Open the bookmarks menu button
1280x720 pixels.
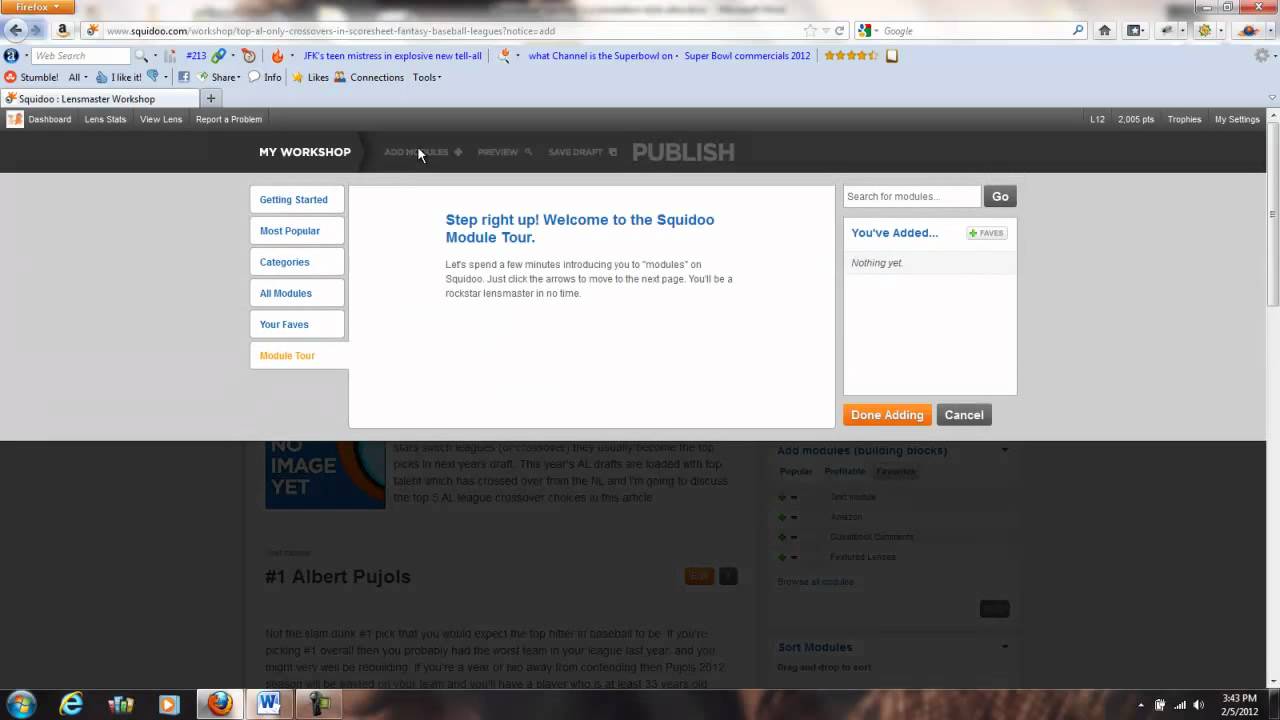[x=1136, y=31]
